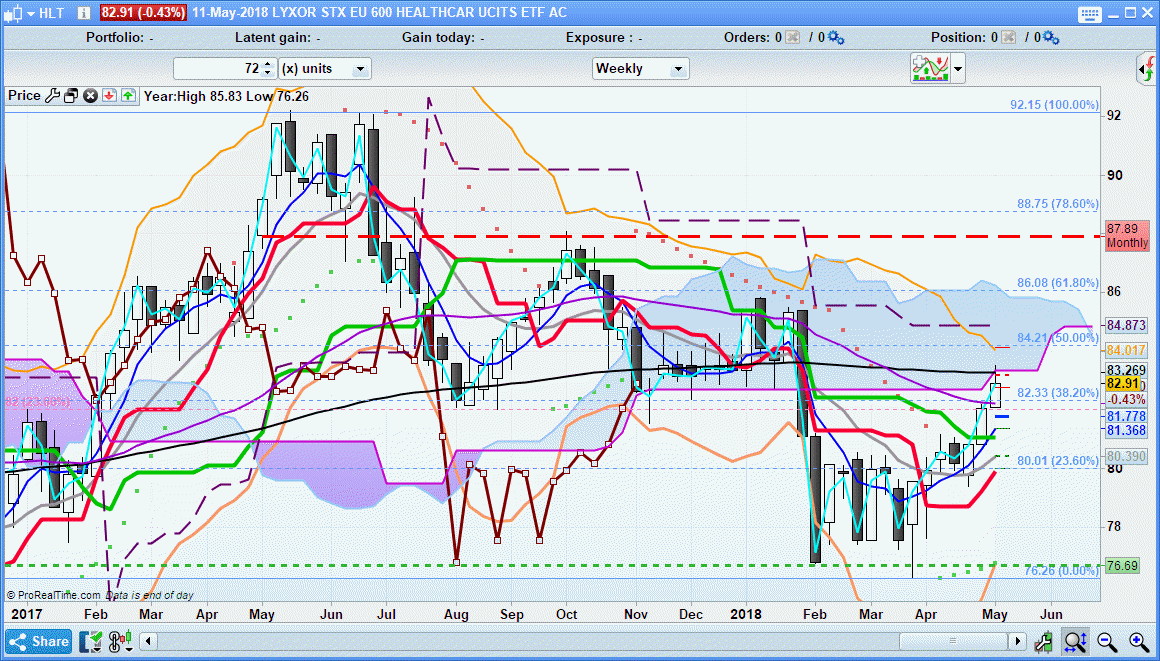Click the 2018 label on time axis
The height and width of the screenshot is (661, 1160).
pos(745,614)
